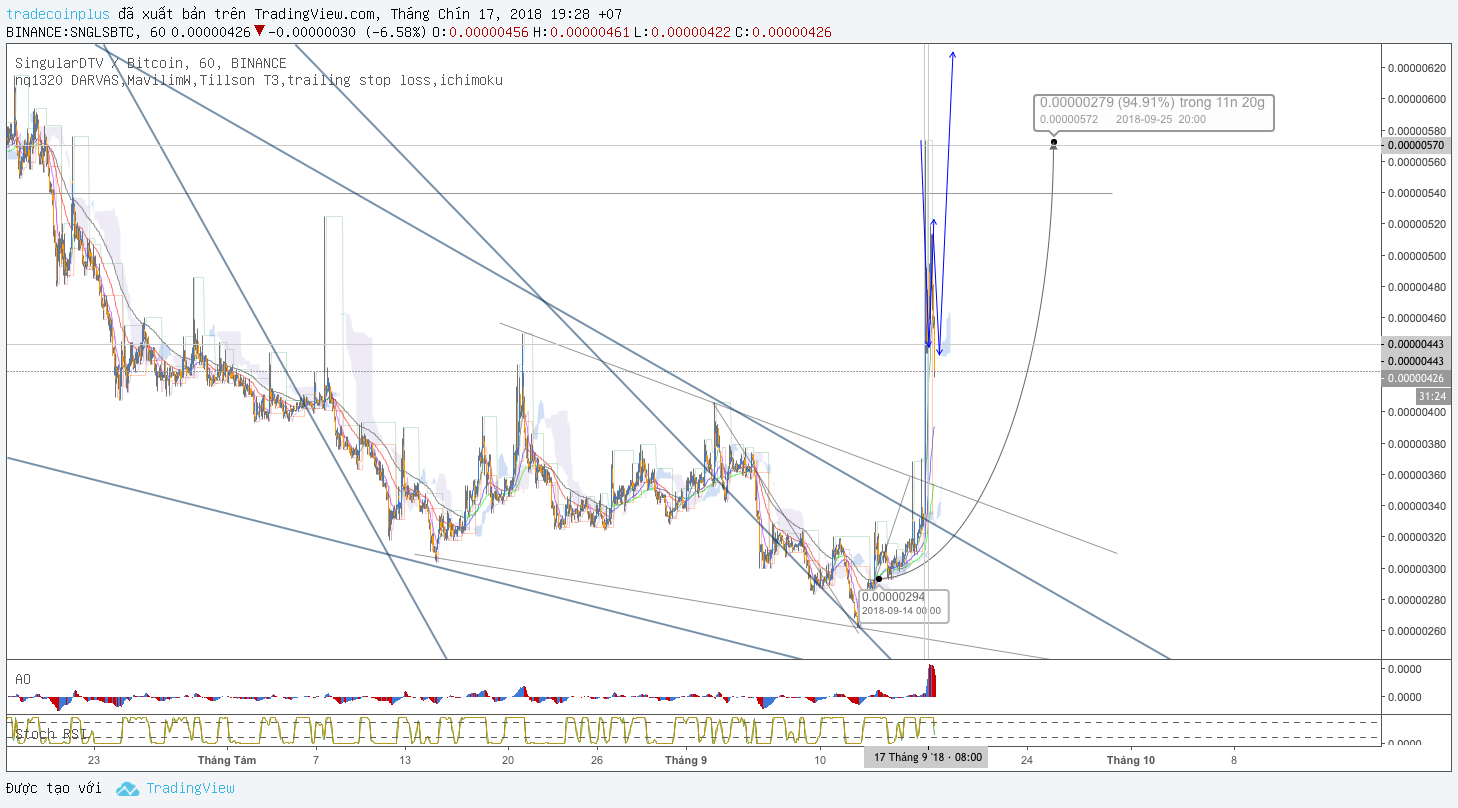Image resolution: width=1458 pixels, height=808 pixels.
Task: Click the 24 date axis label
Action: (x=1027, y=760)
